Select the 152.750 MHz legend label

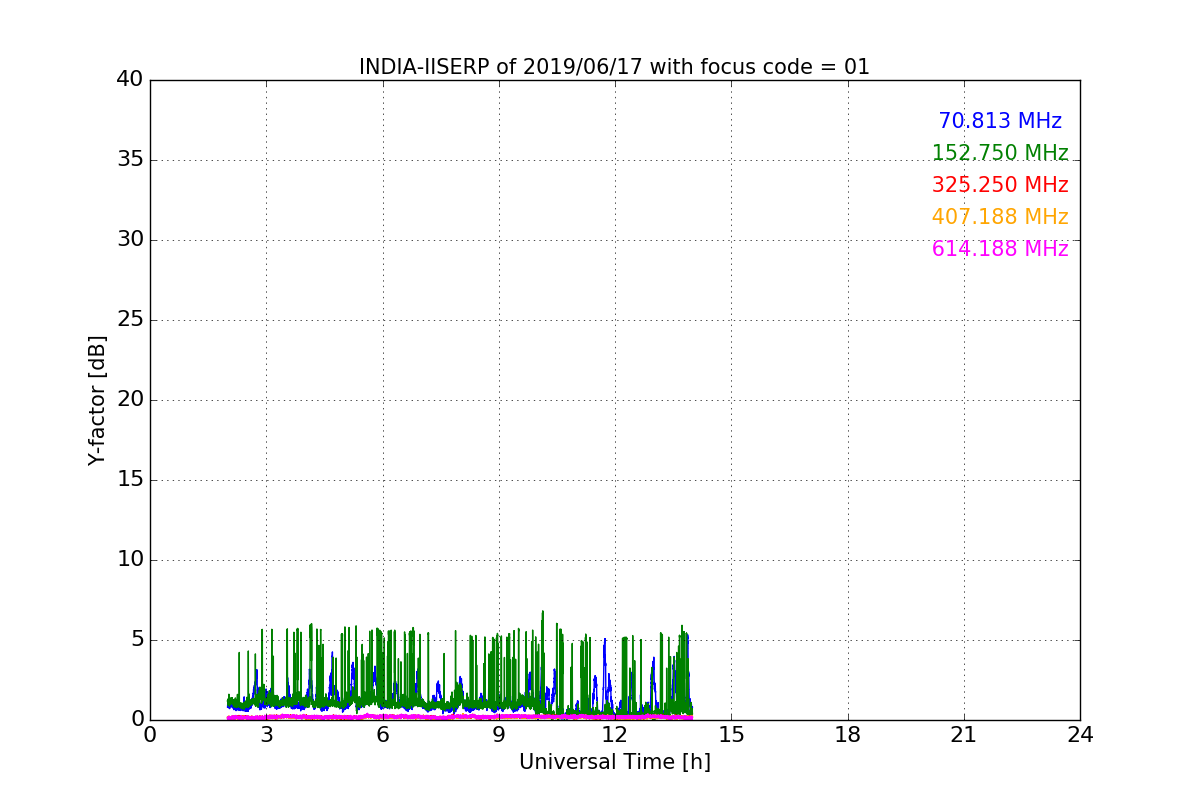click(1000, 153)
